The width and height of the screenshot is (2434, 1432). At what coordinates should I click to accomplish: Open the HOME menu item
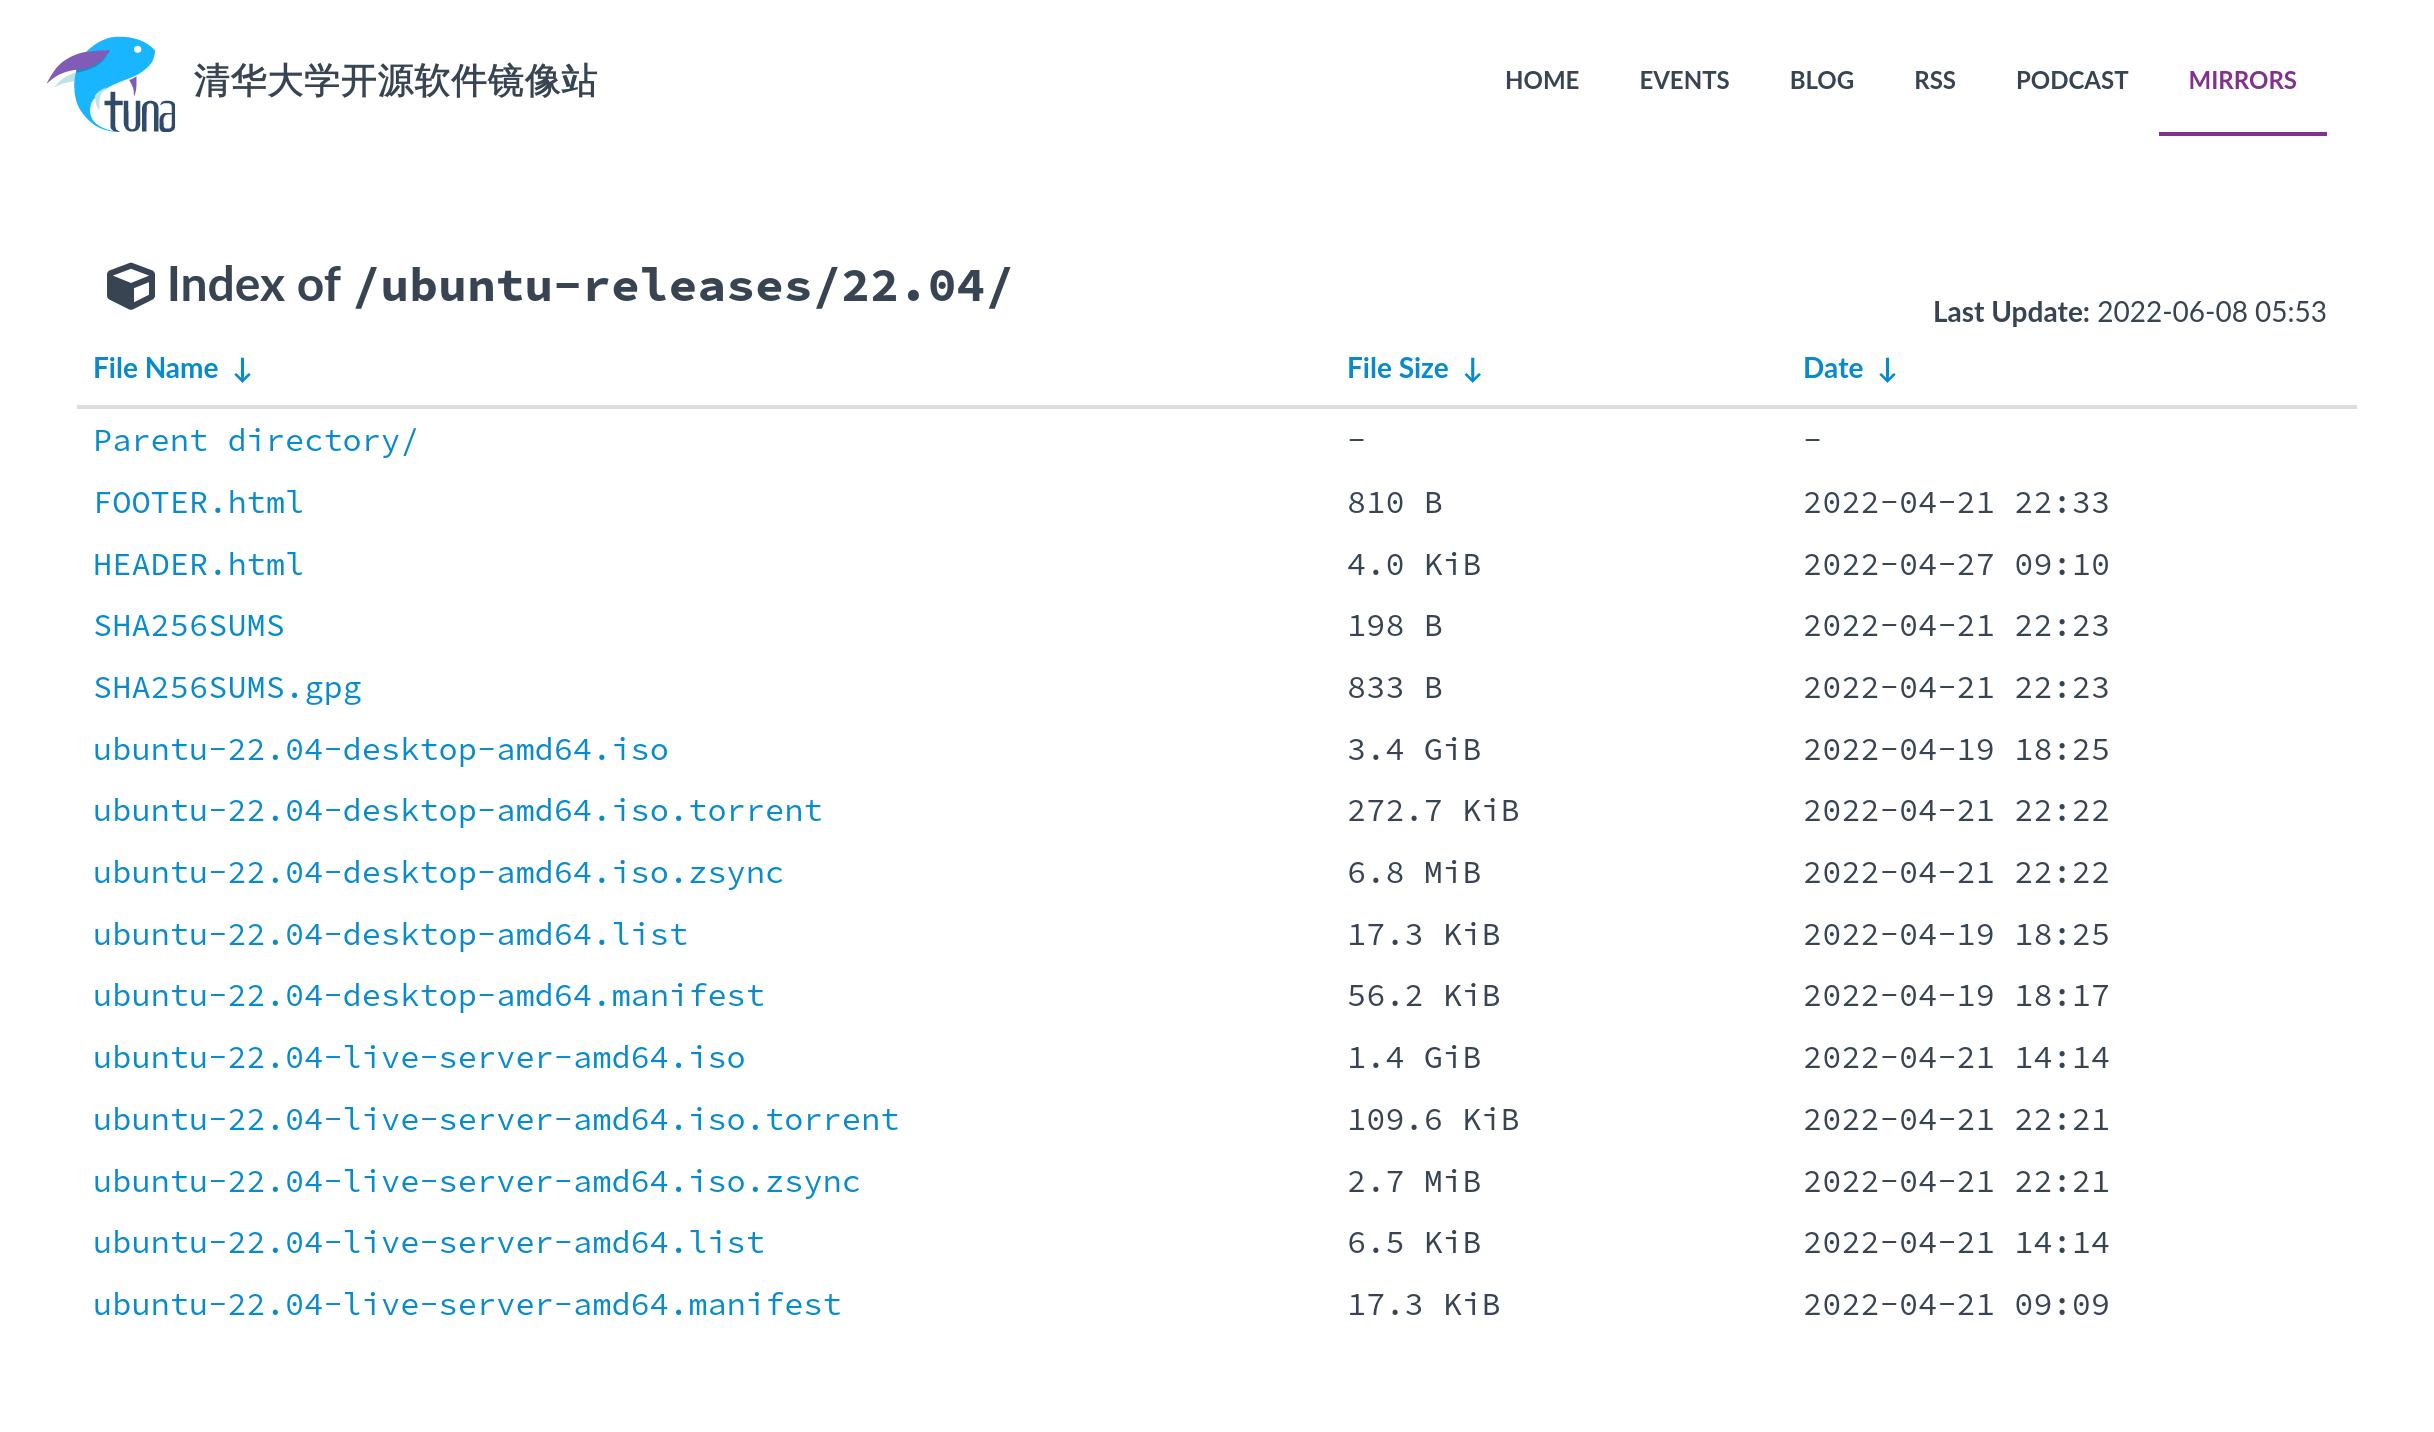click(1542, 81)
